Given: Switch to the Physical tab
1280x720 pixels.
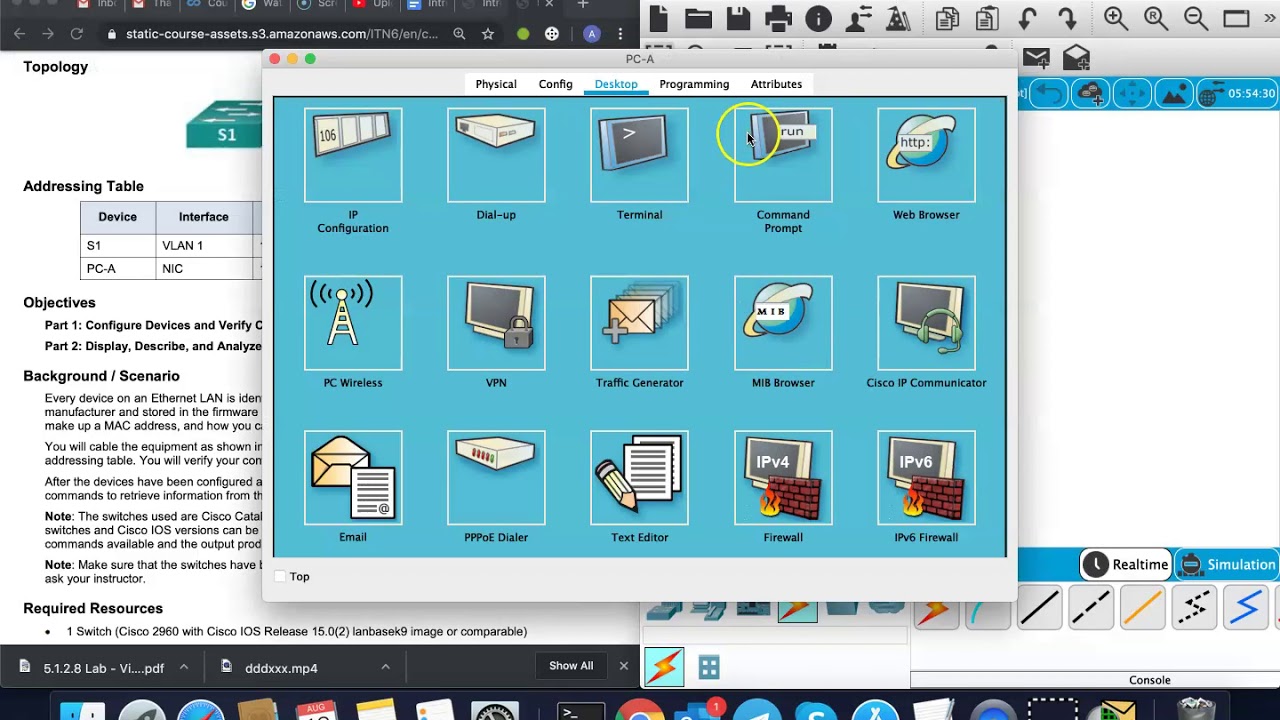Looking at the screenshot, I should click(x=496, y=84).
